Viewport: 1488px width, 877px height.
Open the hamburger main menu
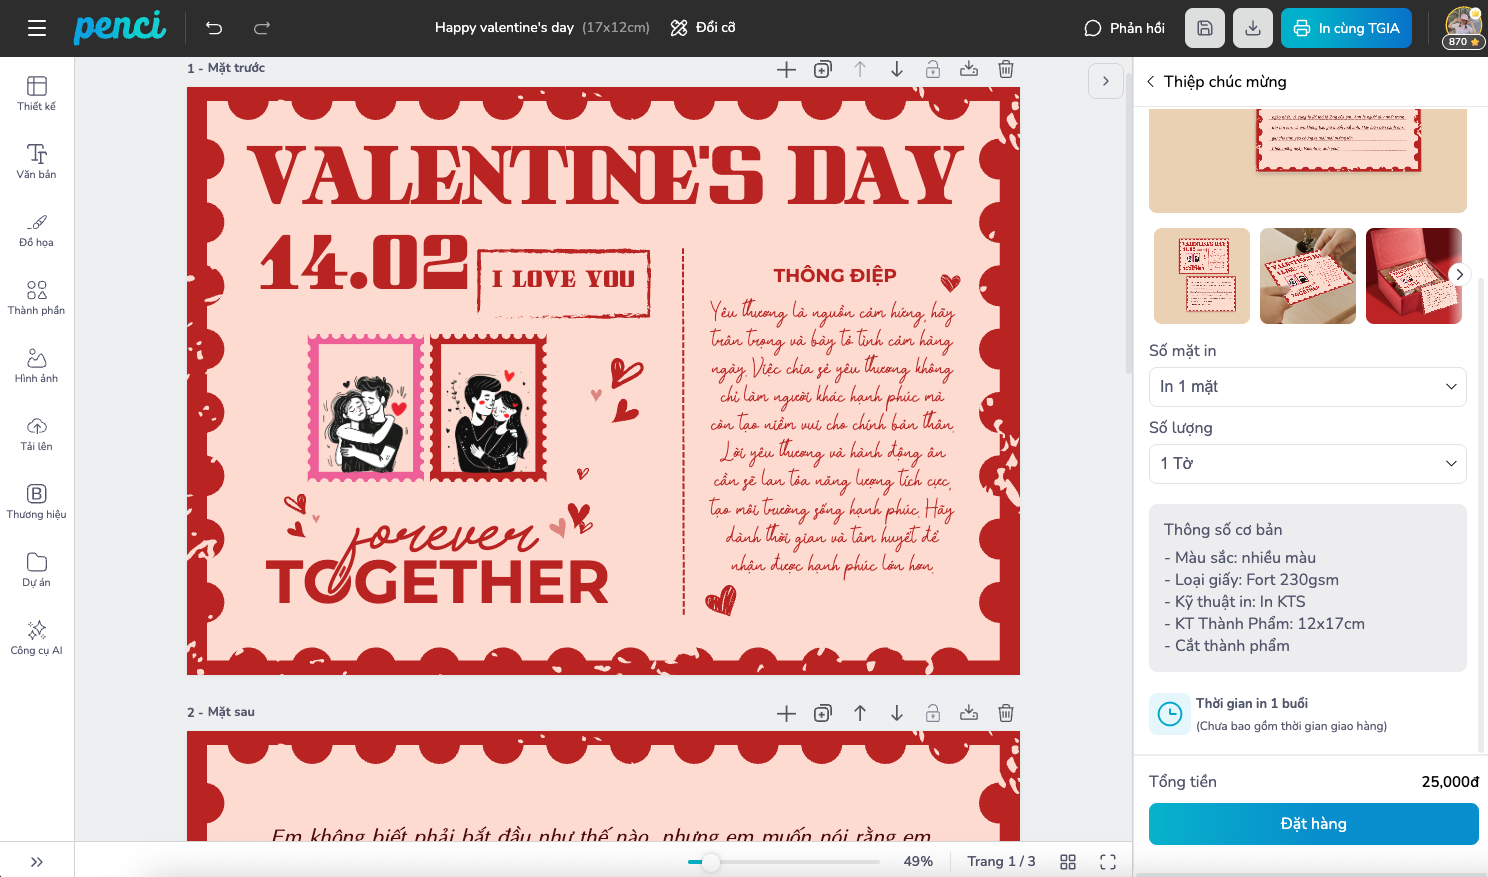37,28
